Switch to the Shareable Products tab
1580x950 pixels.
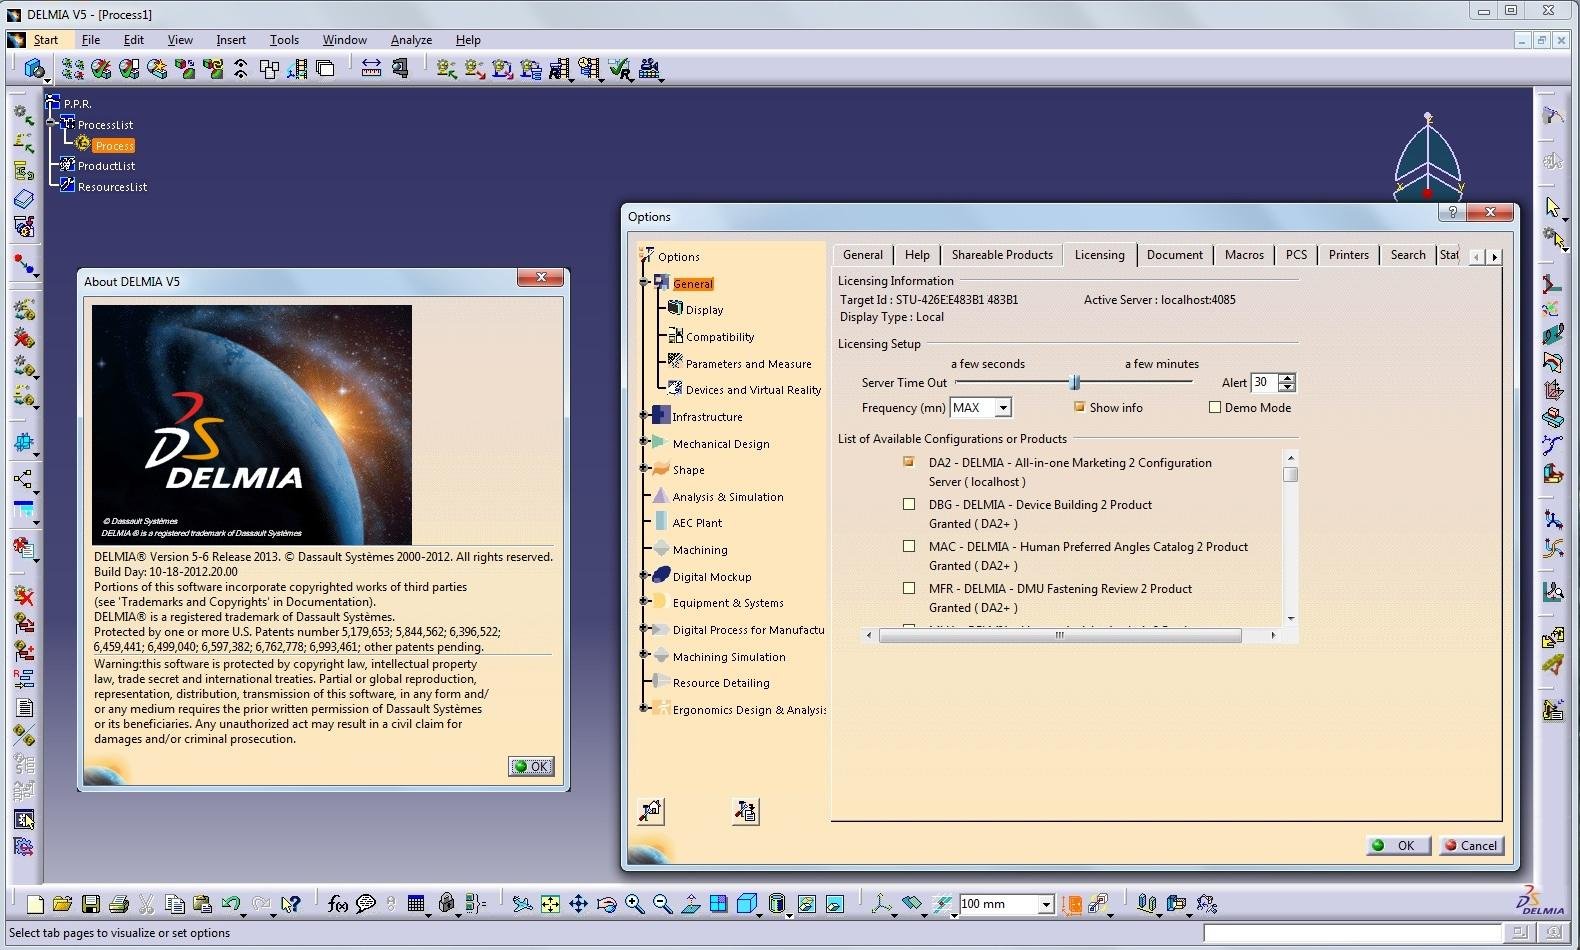pos(1002,255)
